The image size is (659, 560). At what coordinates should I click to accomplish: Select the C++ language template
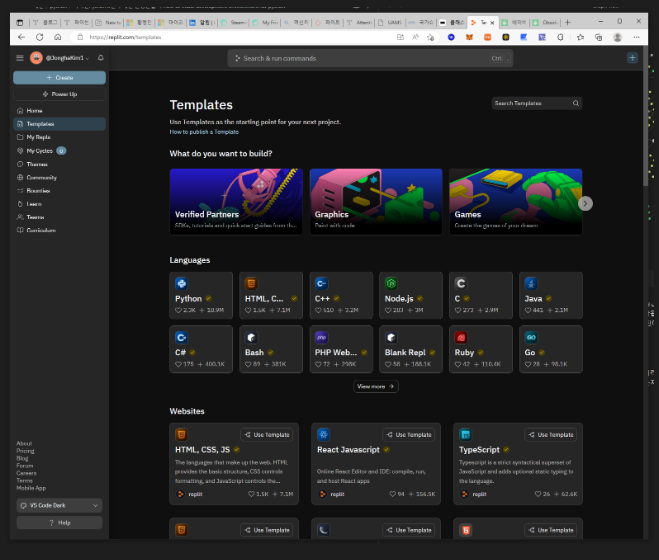[x=341, y=296]
